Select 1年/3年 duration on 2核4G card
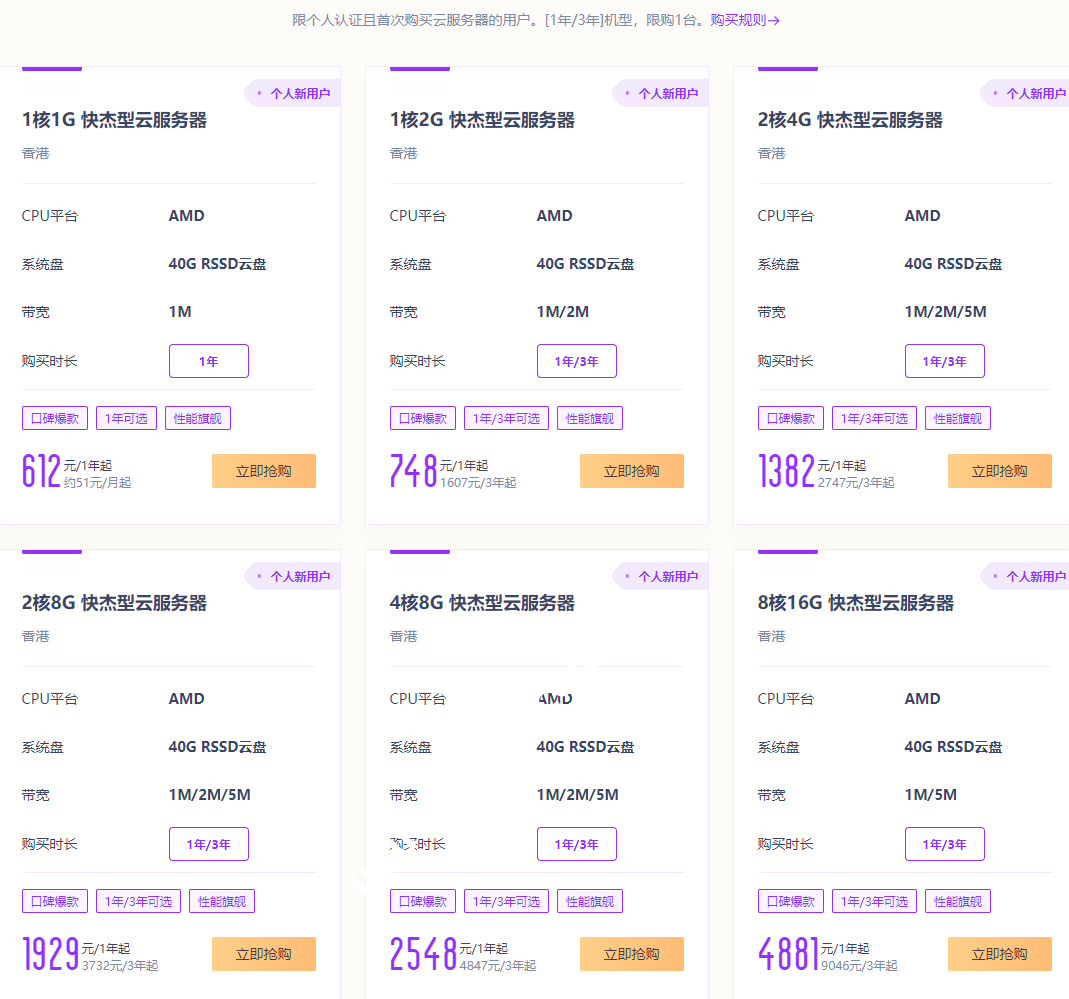 pyautogui.click(x=945, y=361)
